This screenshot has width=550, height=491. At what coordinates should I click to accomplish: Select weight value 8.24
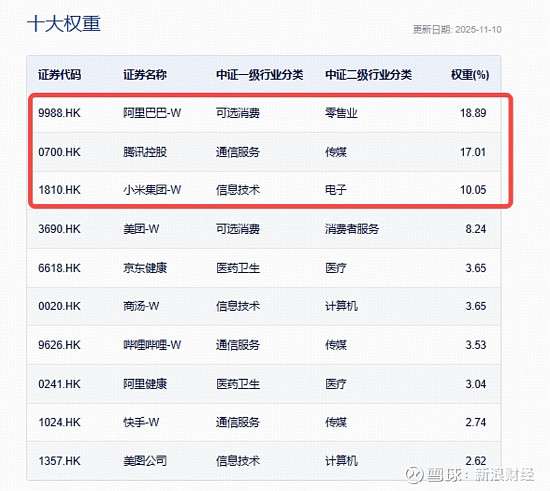point(476,229)
